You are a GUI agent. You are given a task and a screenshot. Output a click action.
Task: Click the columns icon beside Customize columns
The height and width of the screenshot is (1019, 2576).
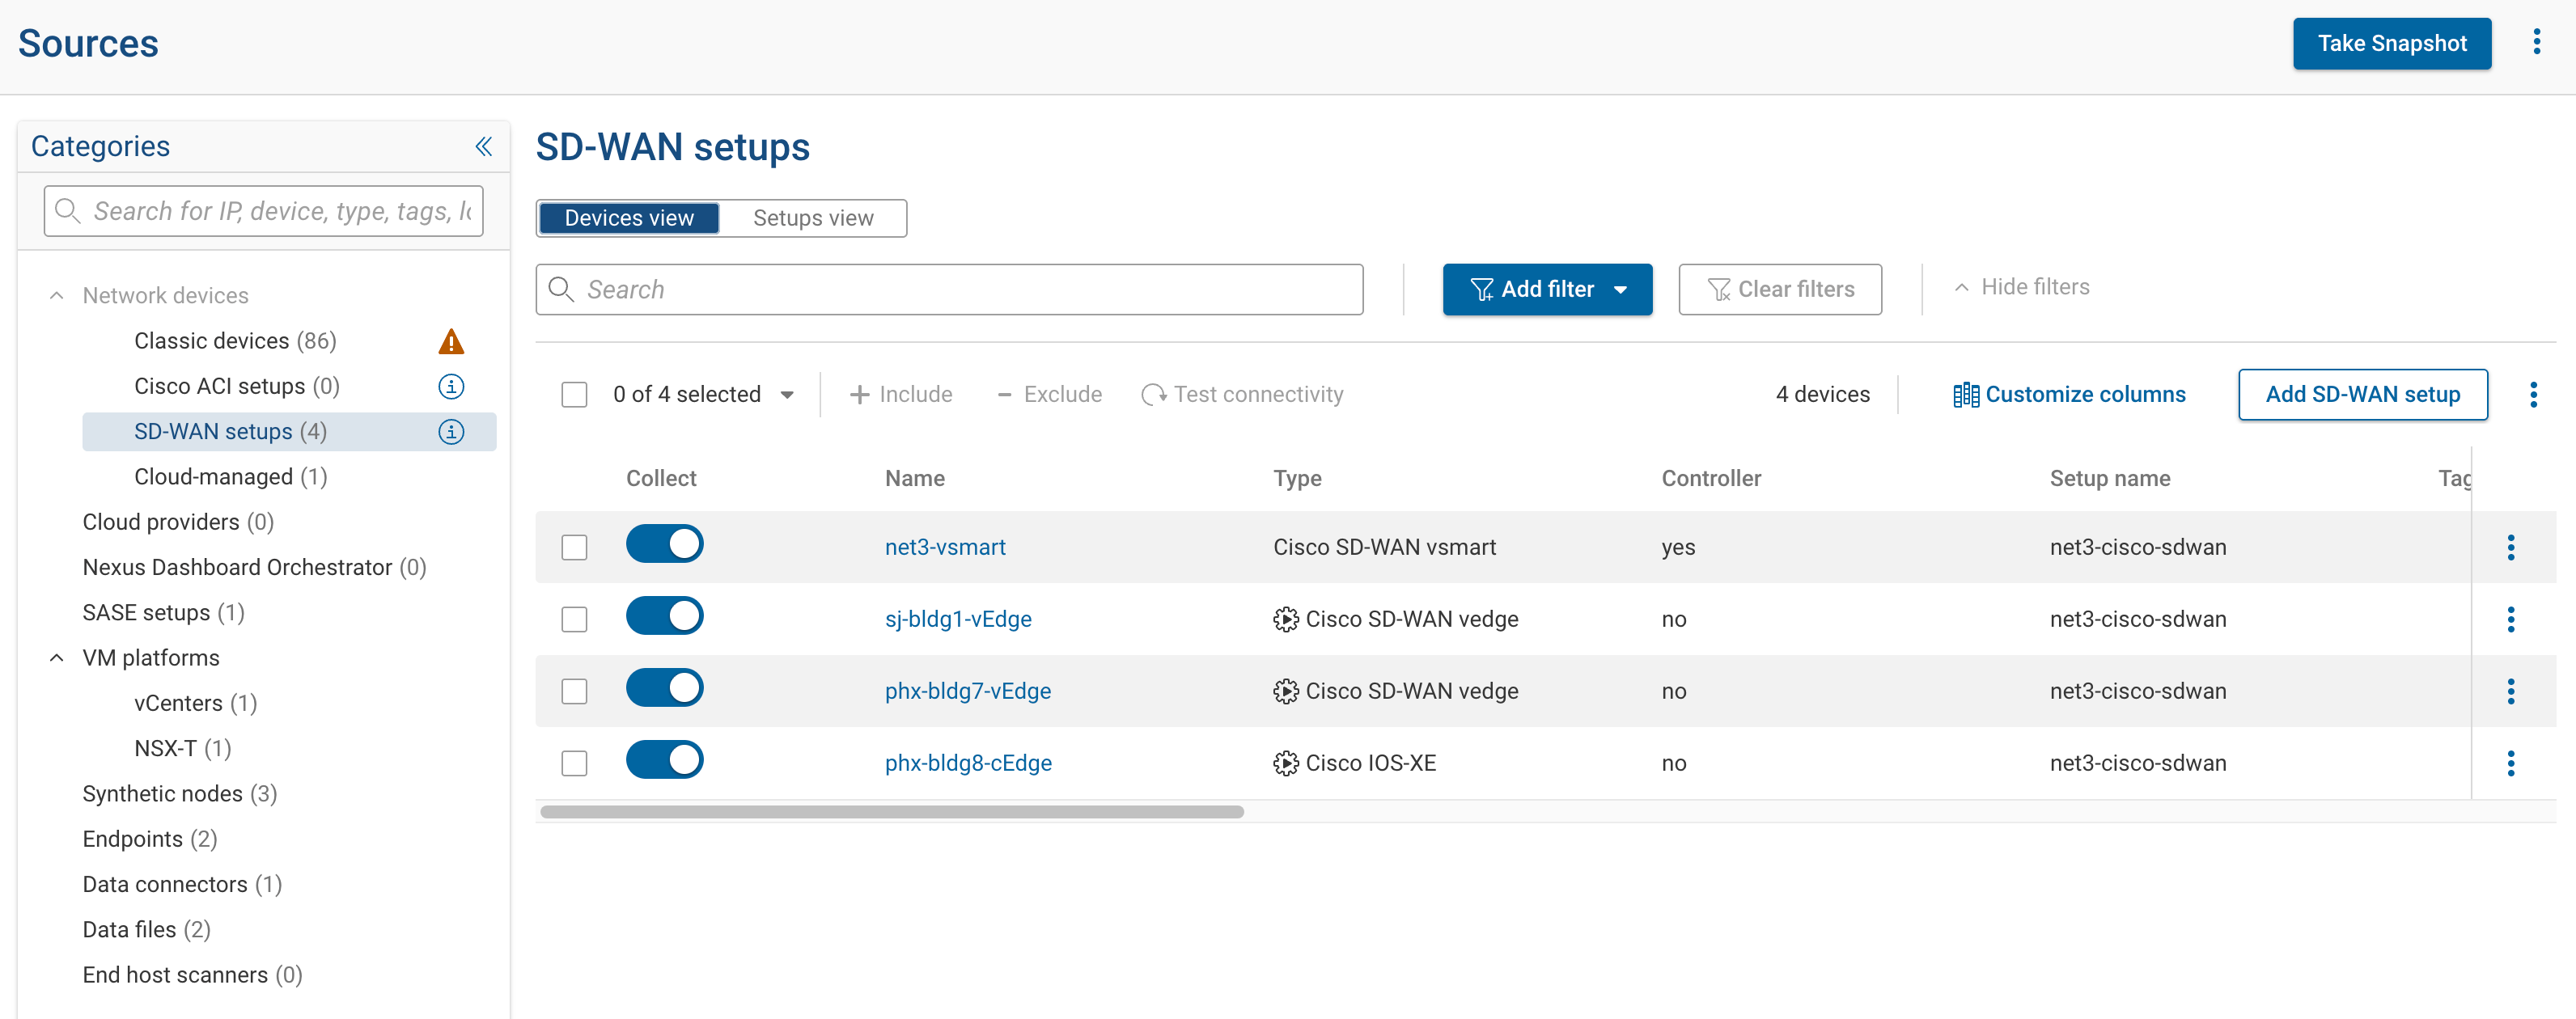[1965, 395]
